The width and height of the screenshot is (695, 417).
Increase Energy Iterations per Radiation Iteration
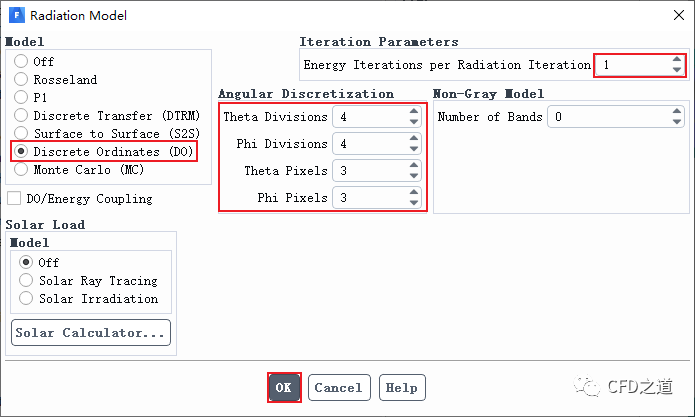tap(677, 60)
